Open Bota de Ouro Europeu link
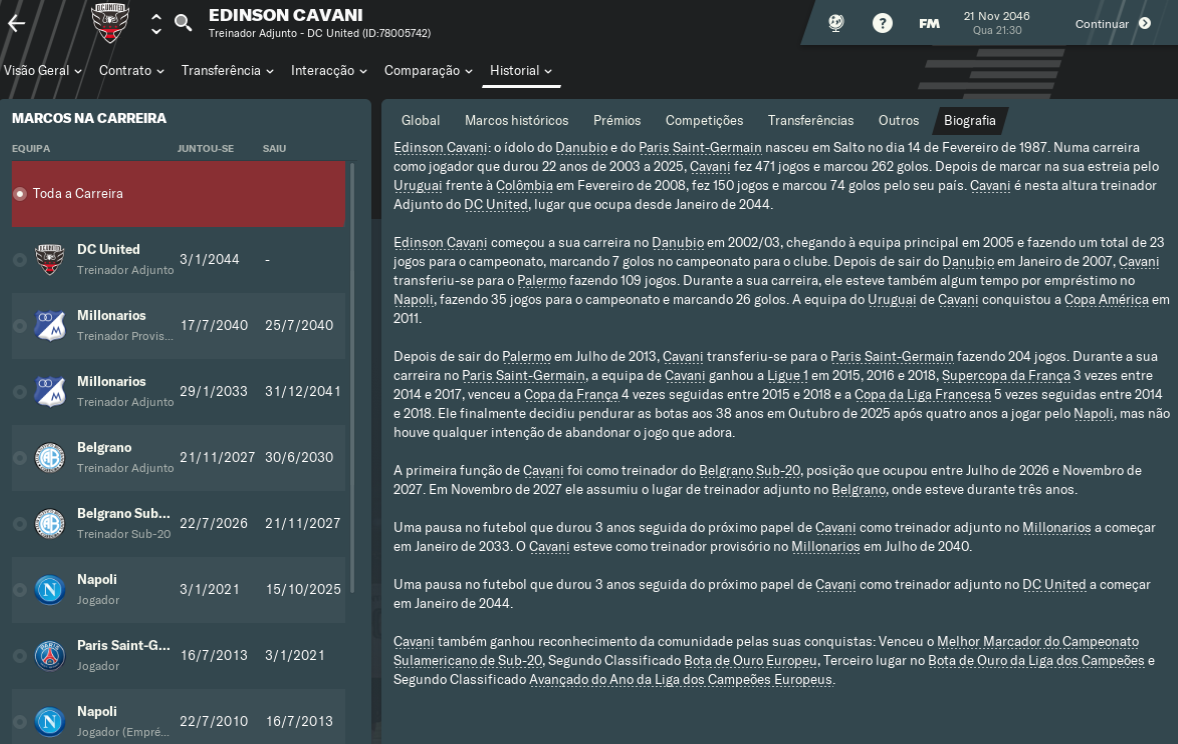The height and width of the screenshot is (744, 1178). [x=750, y=661]
